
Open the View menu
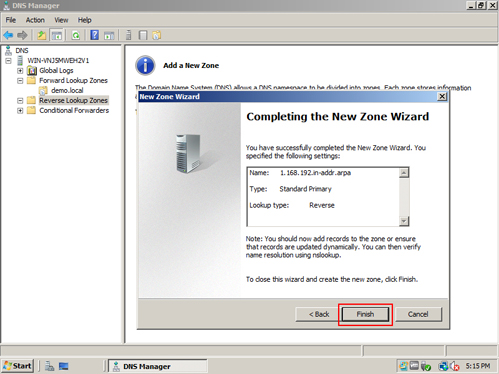pyautogui.click(x=61, y=20)
